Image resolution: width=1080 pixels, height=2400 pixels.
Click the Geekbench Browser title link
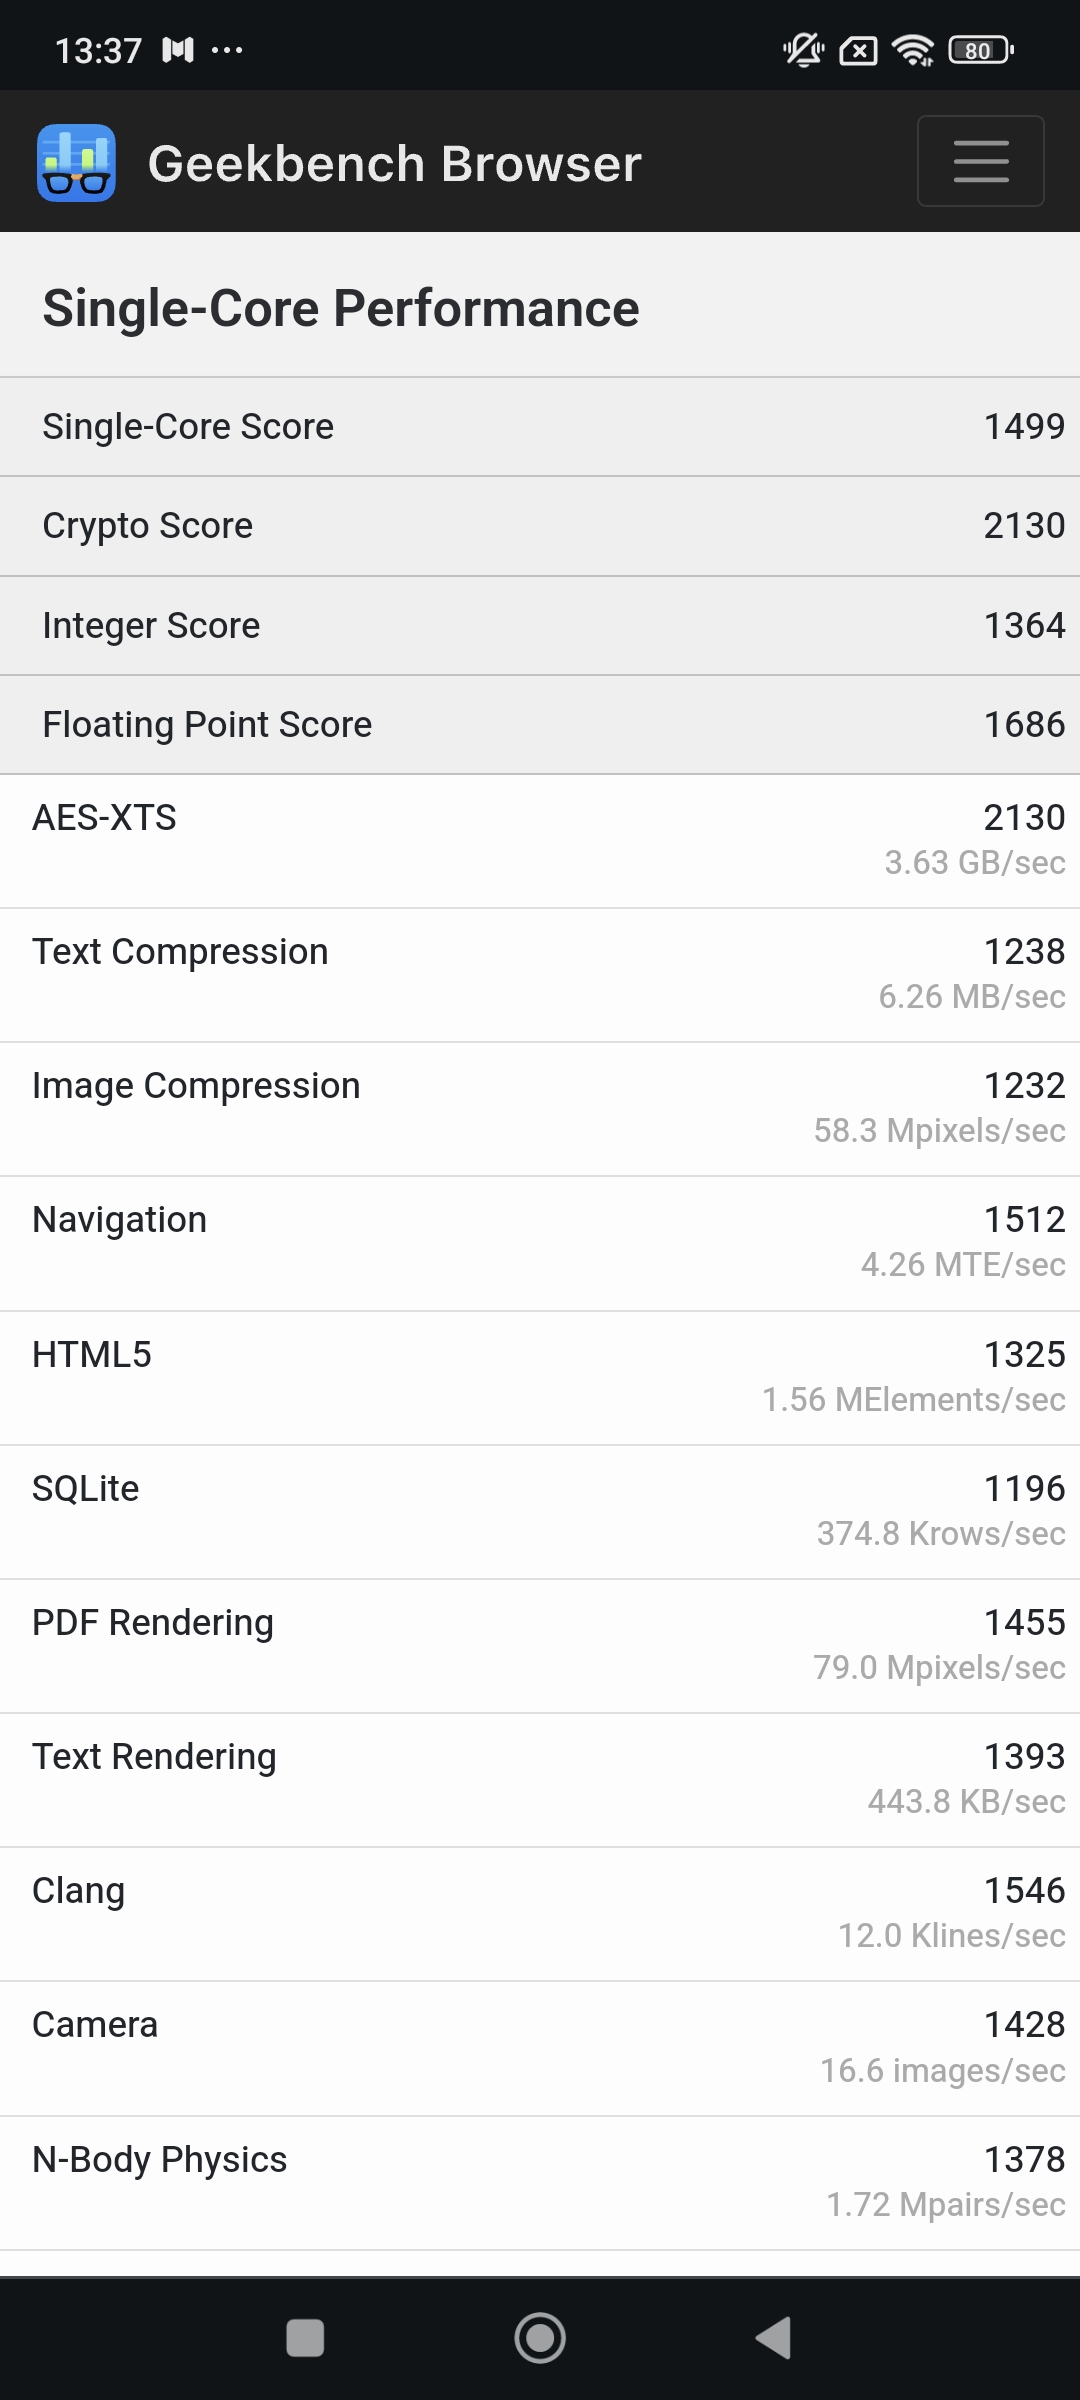394,164
